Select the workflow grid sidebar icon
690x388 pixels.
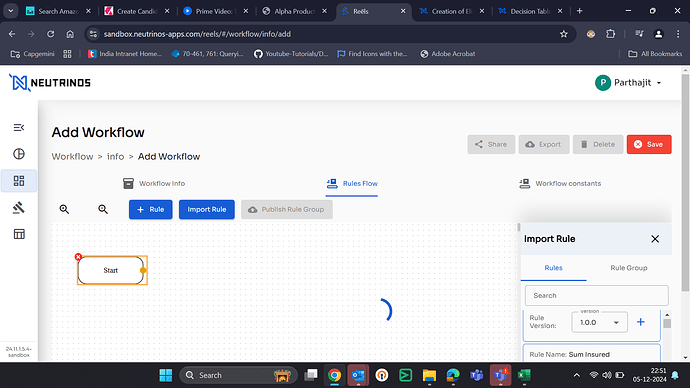click(19, 181)
